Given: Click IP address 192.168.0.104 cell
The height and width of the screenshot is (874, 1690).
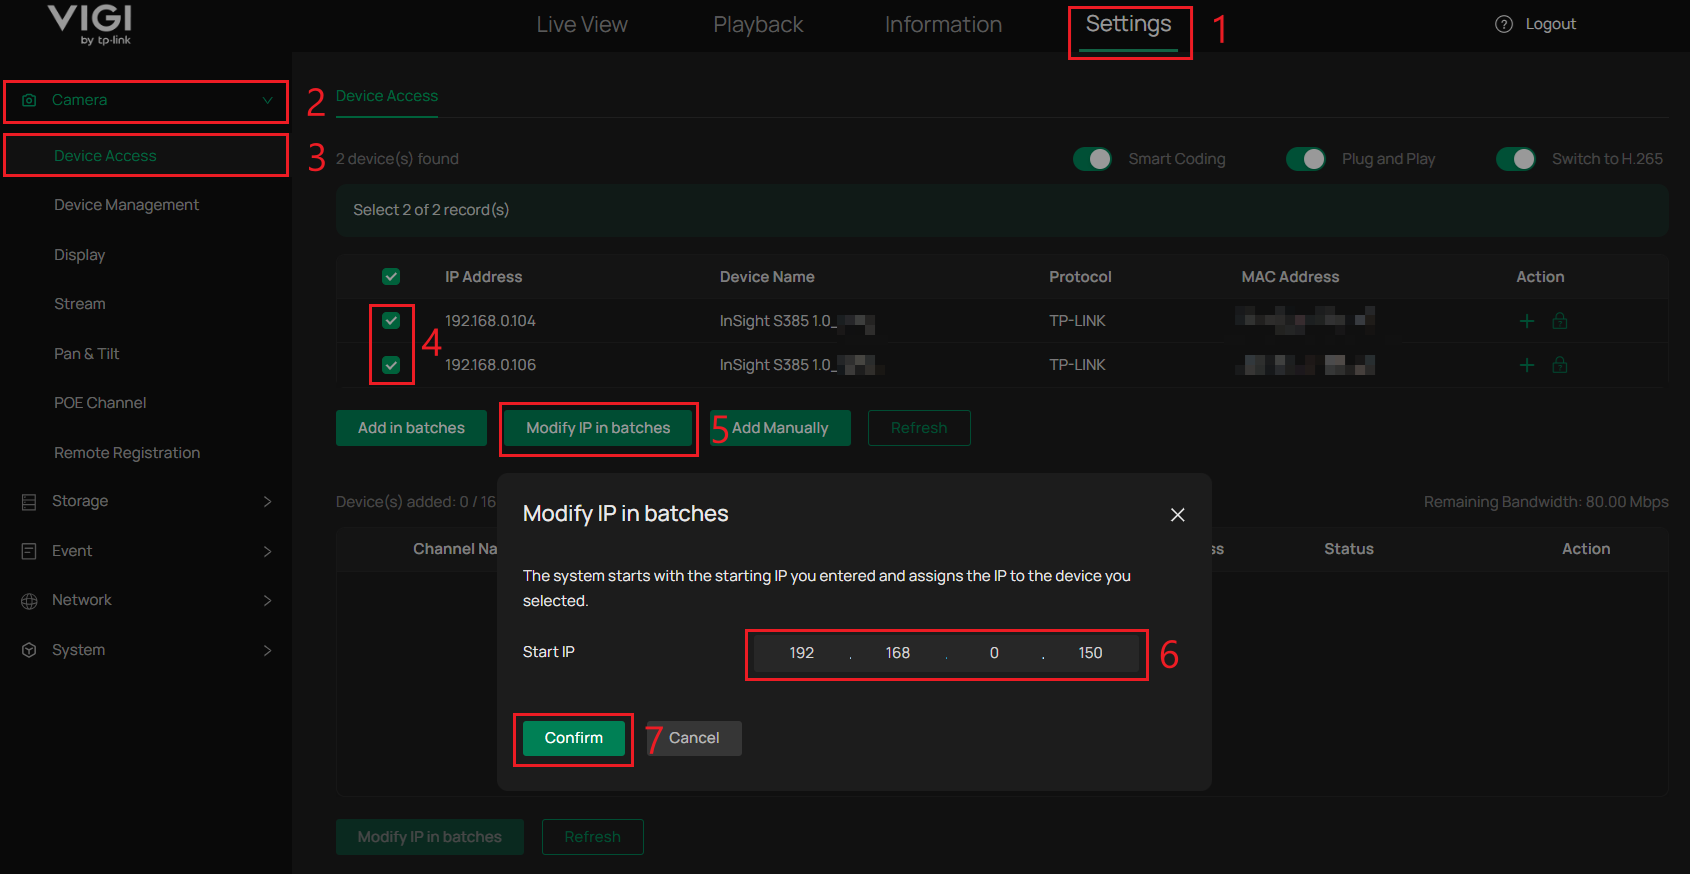Looking at the screenshot, I should click(490, 321).
